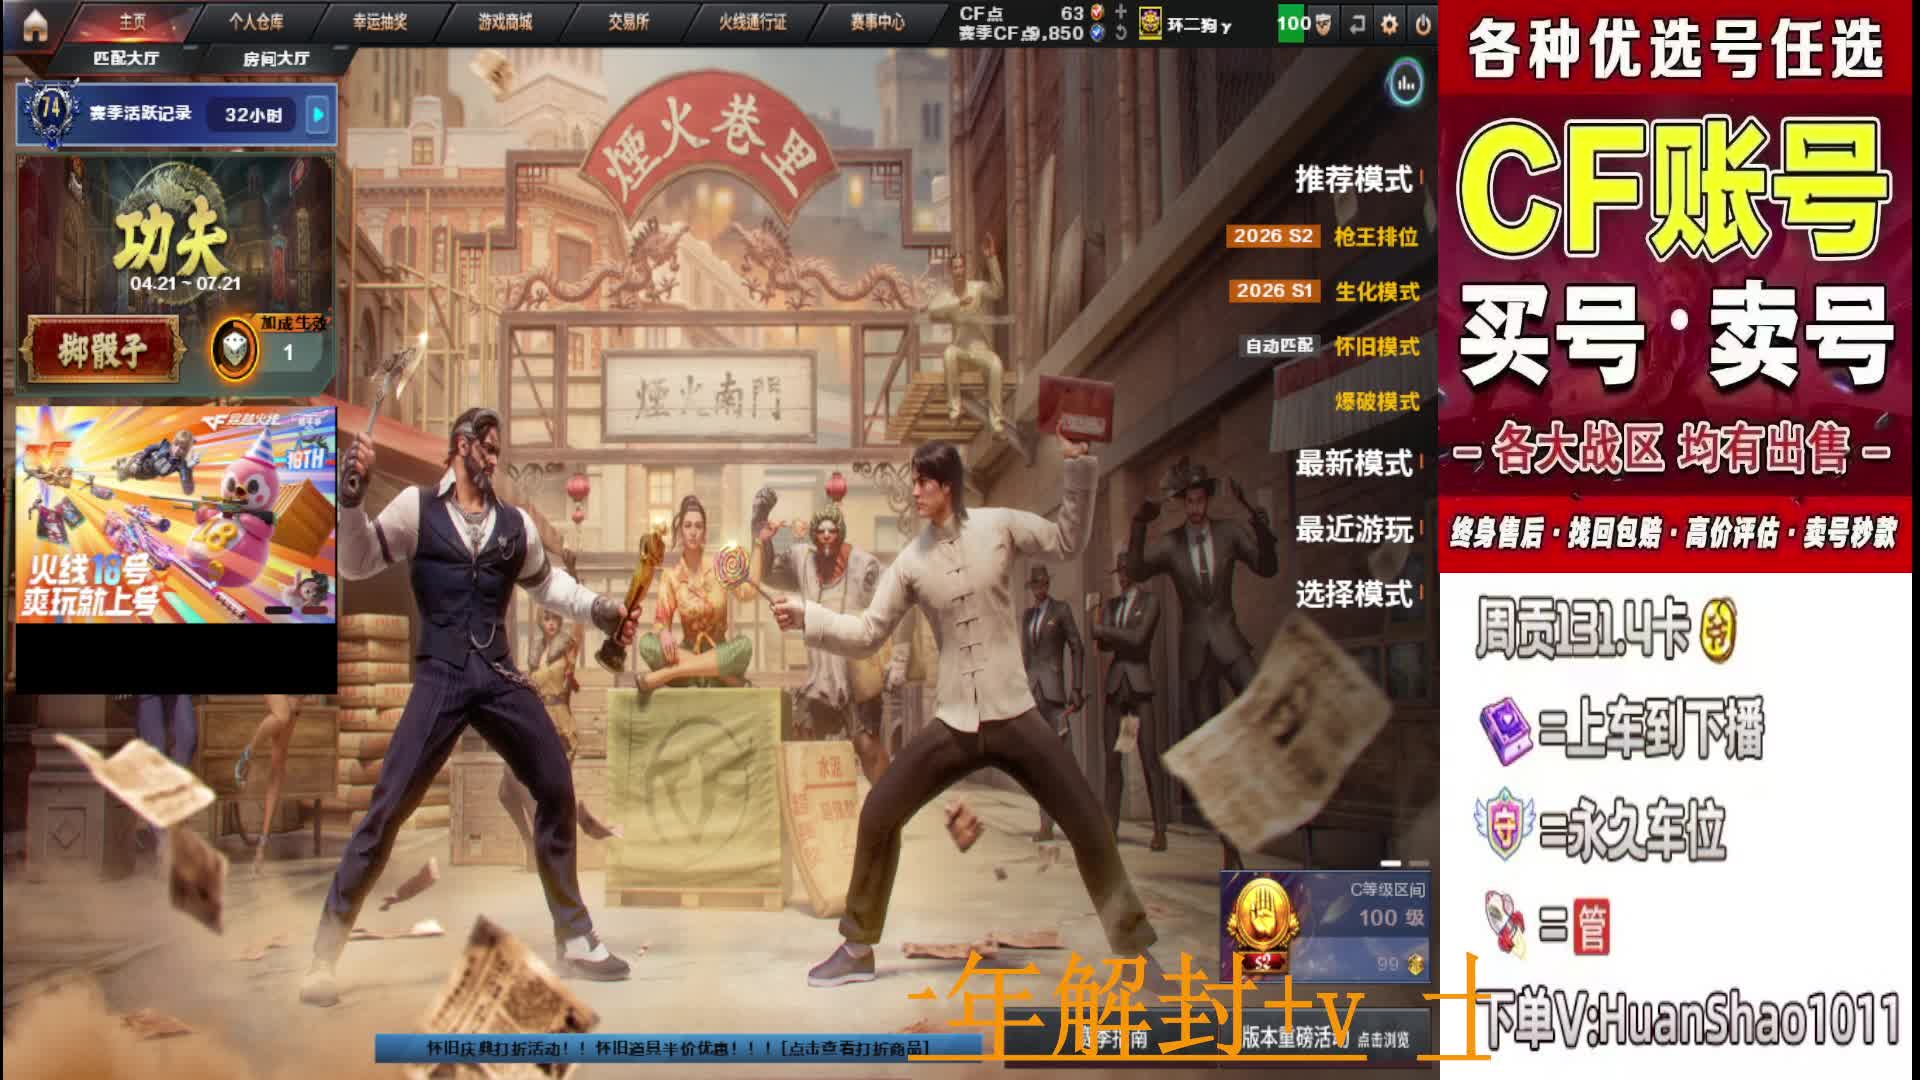Click the power exit icon
The width and height of the screenshot is (1920, 1080).
tap(1422, 24)
